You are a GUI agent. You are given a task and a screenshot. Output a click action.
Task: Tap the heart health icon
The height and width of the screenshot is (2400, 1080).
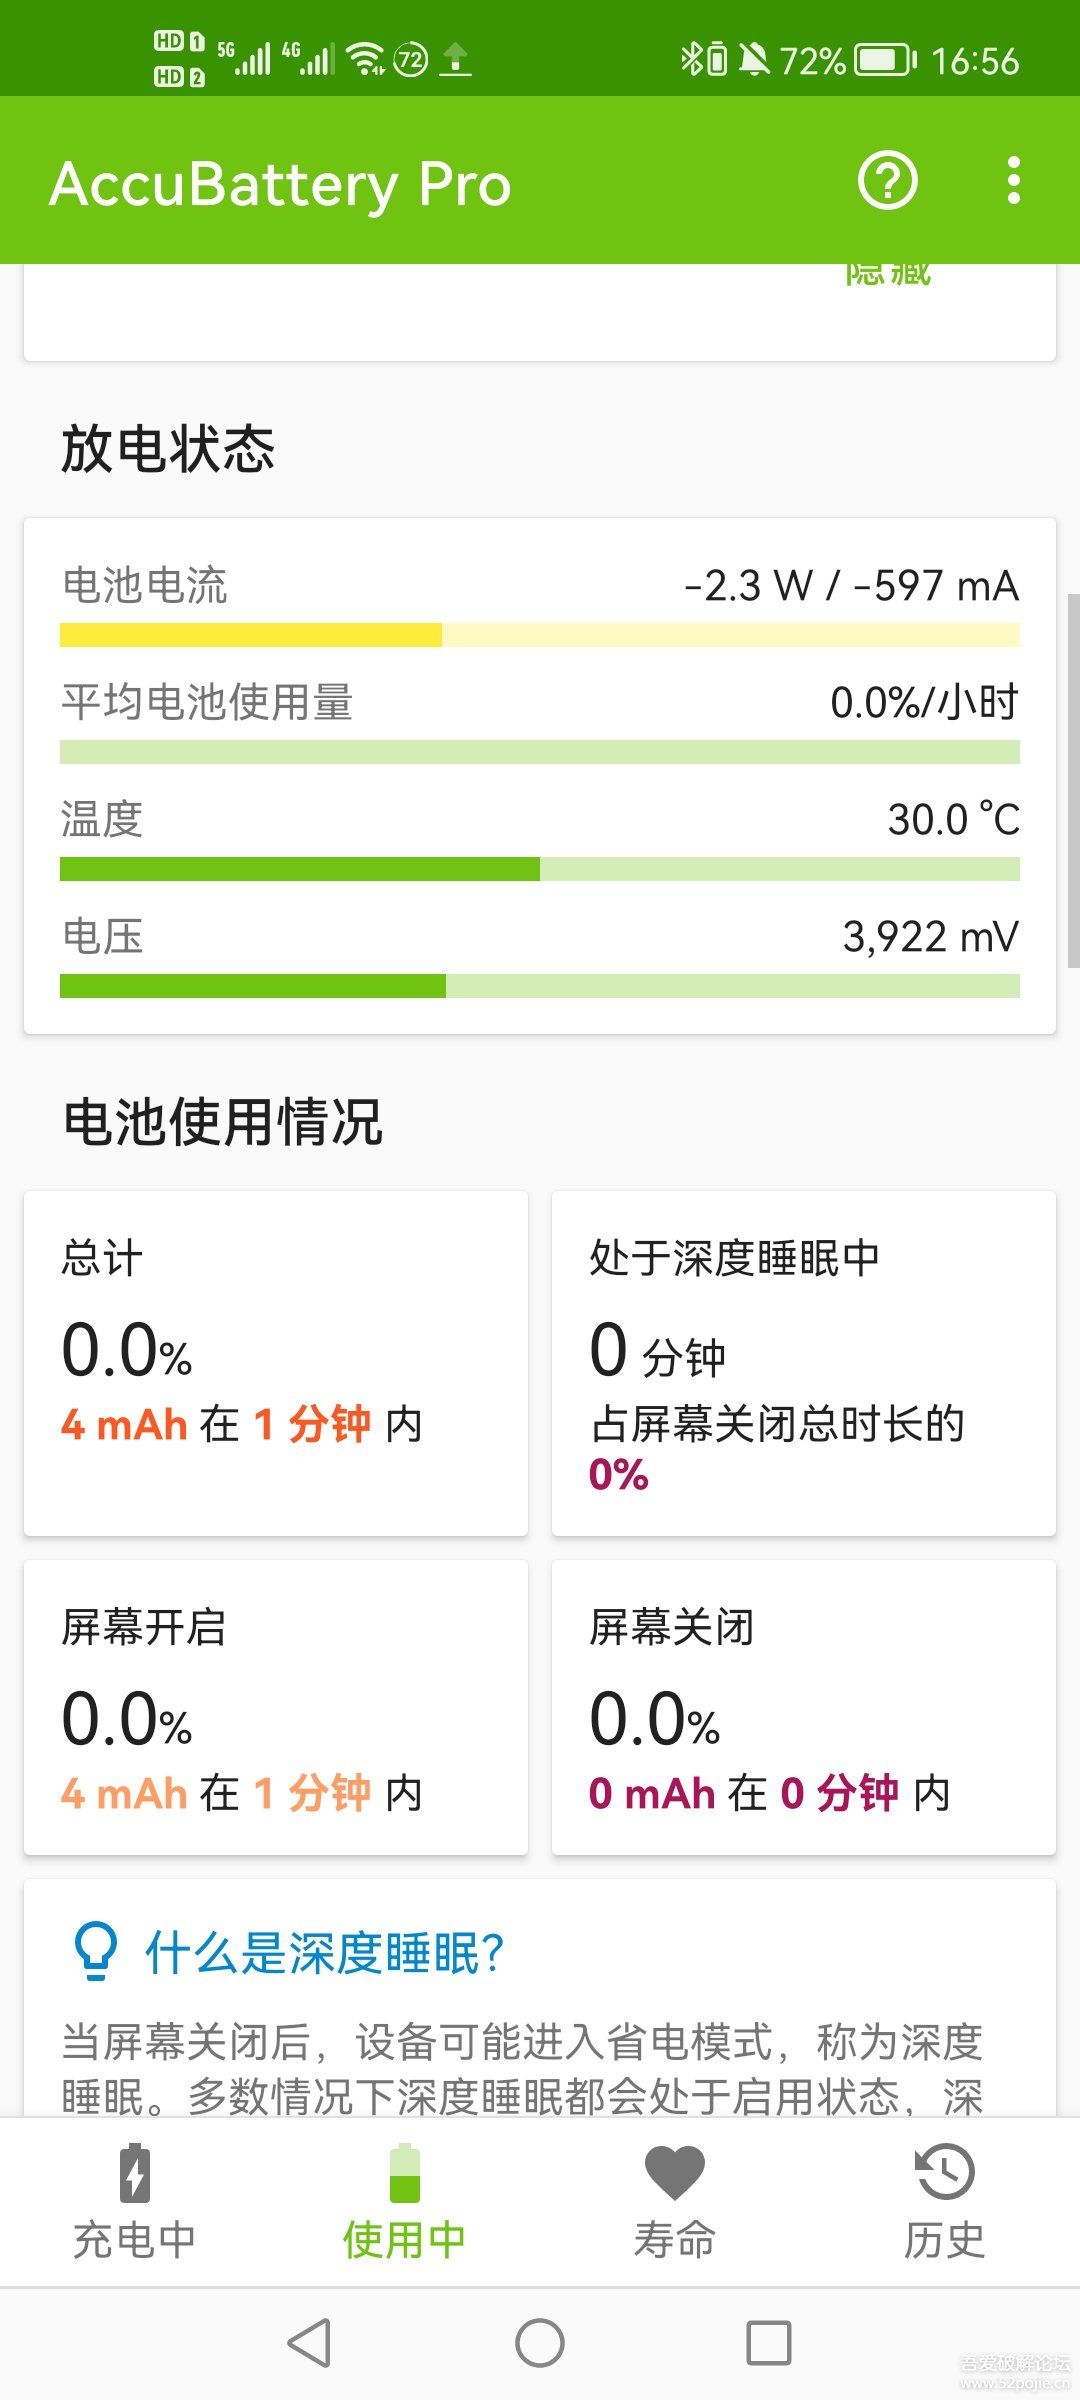(x=675, y=2172)
